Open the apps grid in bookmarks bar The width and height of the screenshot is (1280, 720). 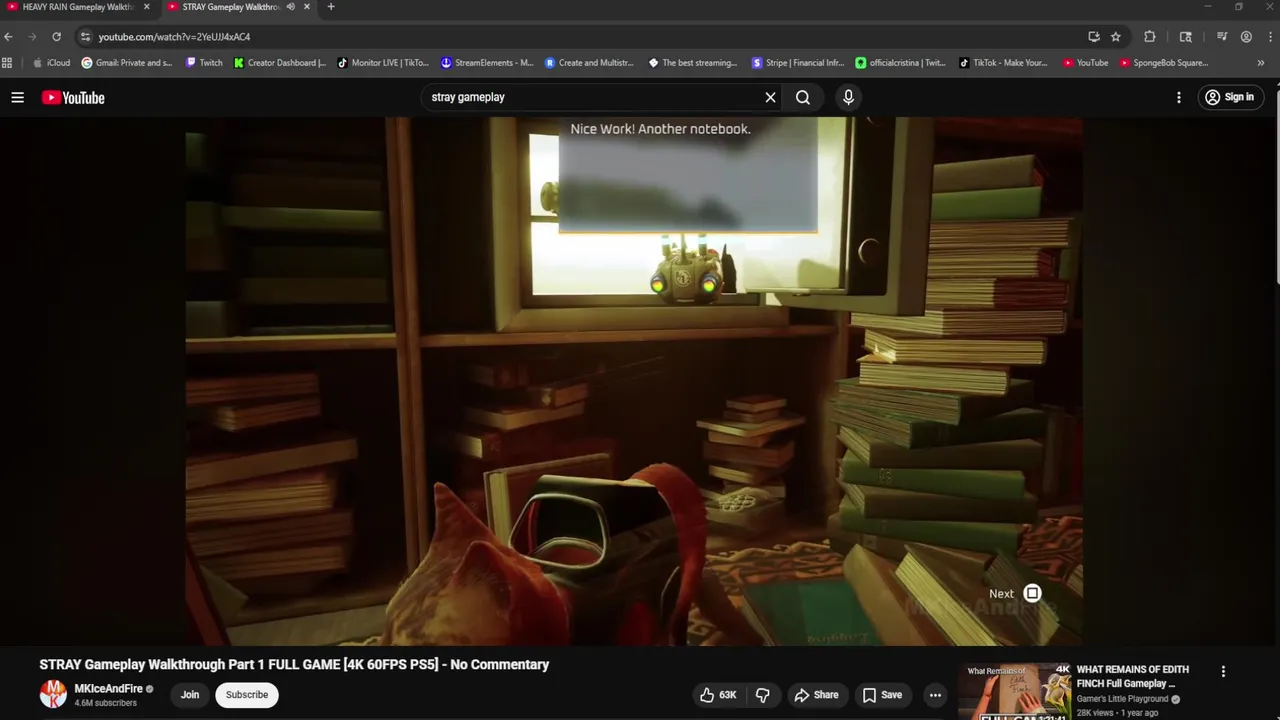coord(7,63)
